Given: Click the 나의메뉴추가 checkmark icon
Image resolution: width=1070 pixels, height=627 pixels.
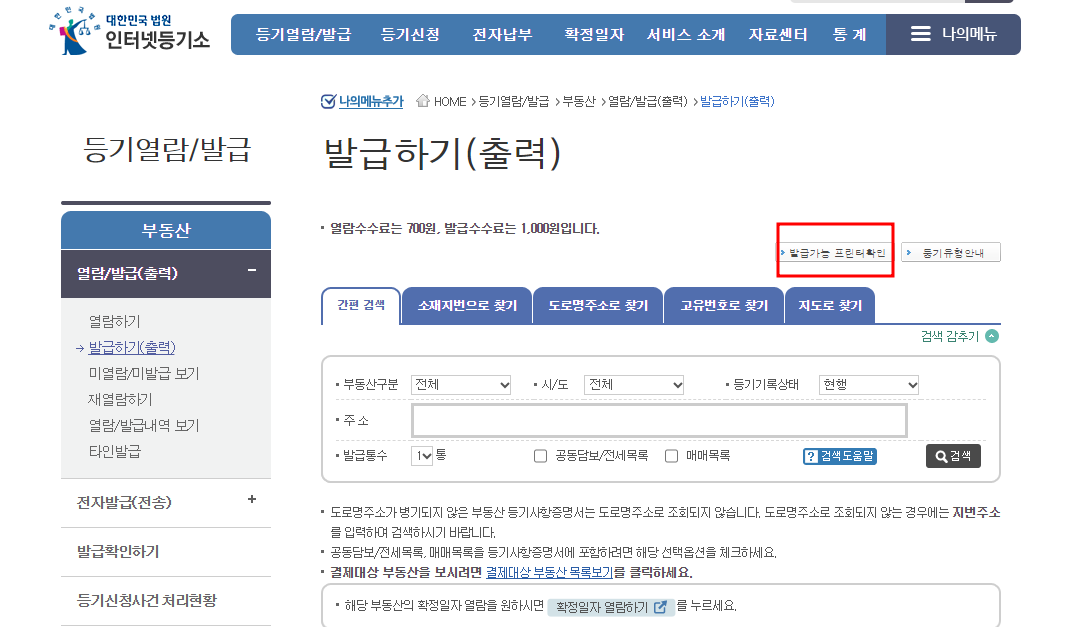Looking at the screenshot, I should pos(328,101).
